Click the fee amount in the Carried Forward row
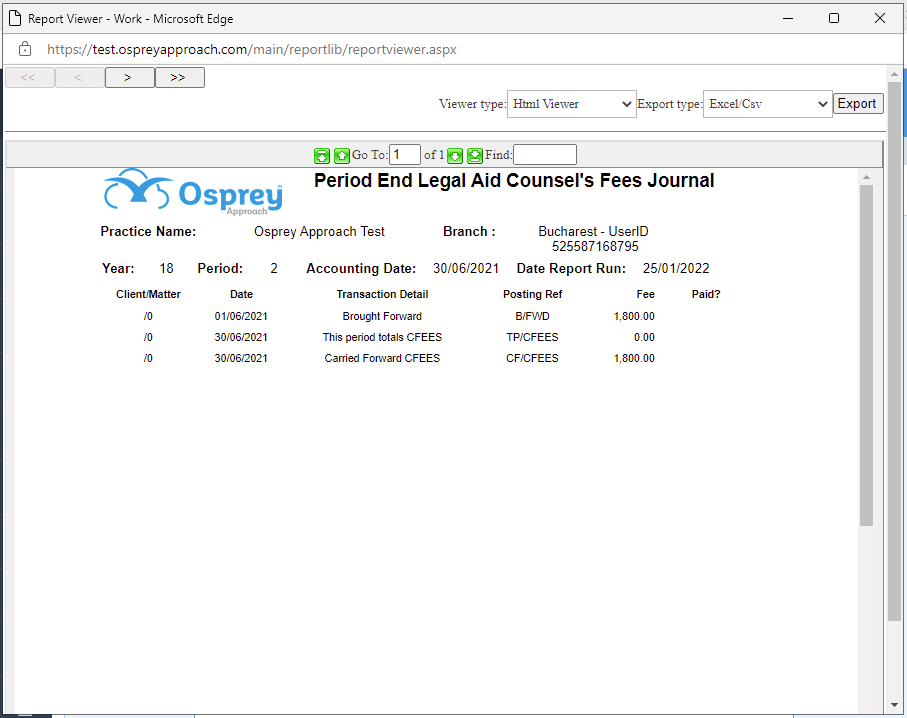 635,358
